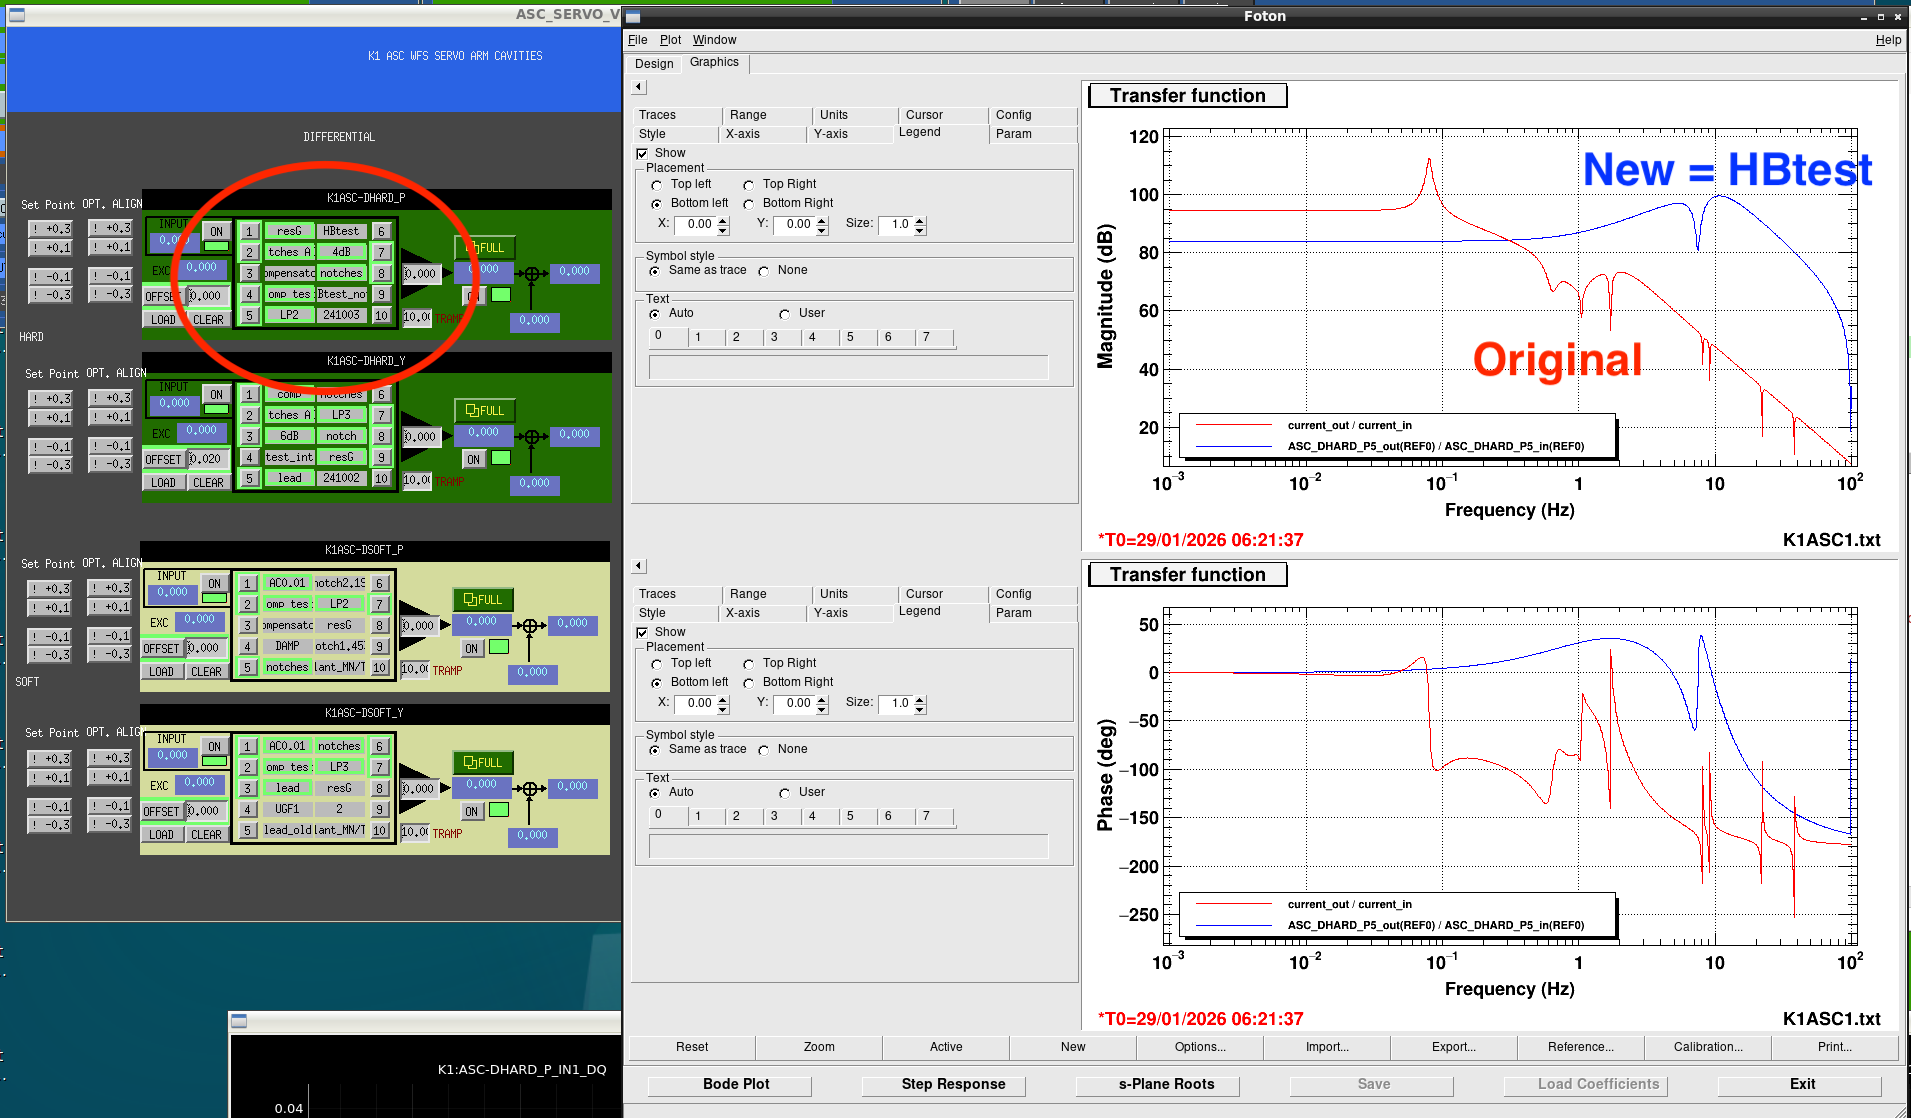Open the FULL screen for DHARD_Y

pos(485,411)
